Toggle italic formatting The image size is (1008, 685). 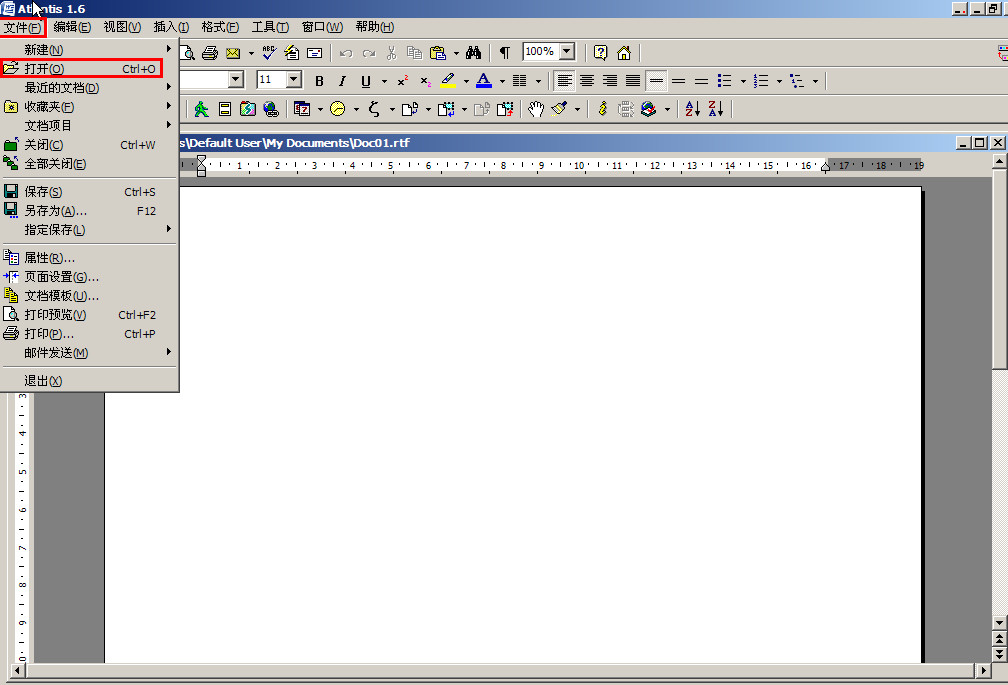coord(342,81)
